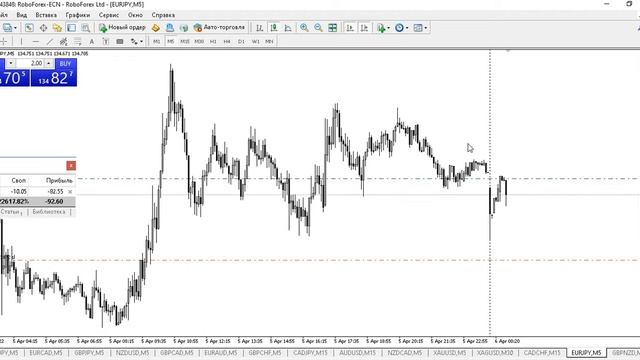Open the chart templates icon

pyautogui.click(x=418, y=28)
